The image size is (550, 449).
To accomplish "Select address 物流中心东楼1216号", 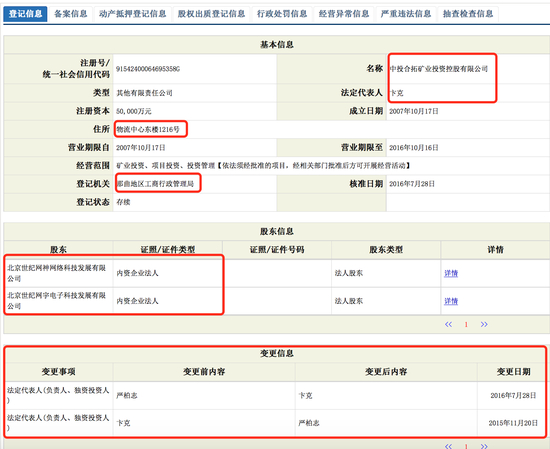I will coord(148,129).
